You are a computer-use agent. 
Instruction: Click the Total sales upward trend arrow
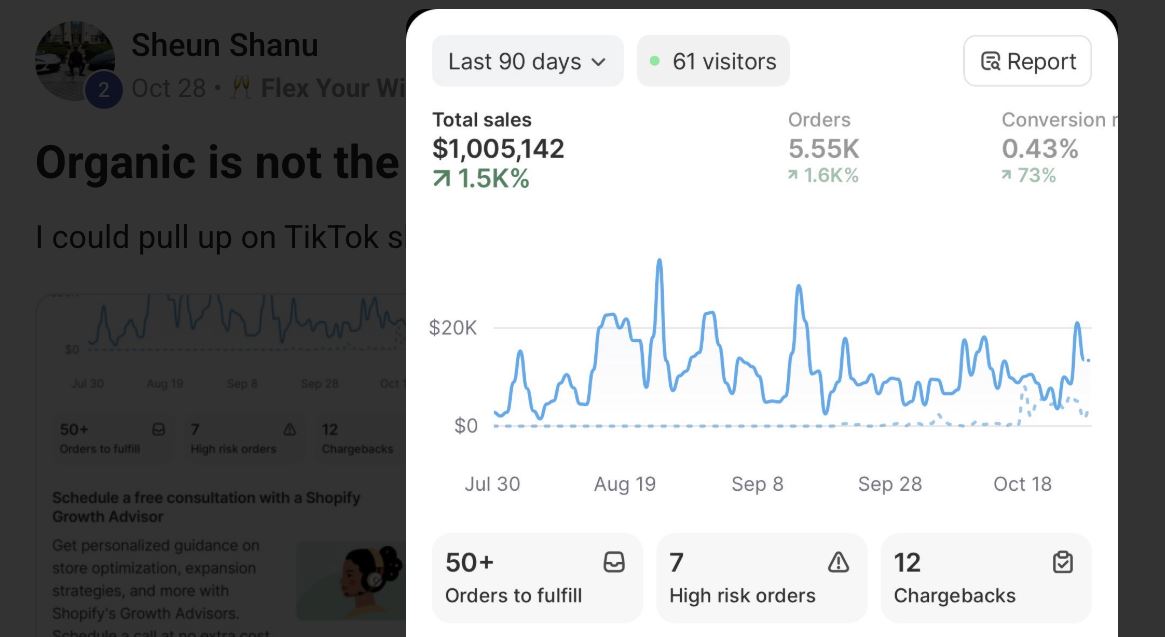click(442, 179)
